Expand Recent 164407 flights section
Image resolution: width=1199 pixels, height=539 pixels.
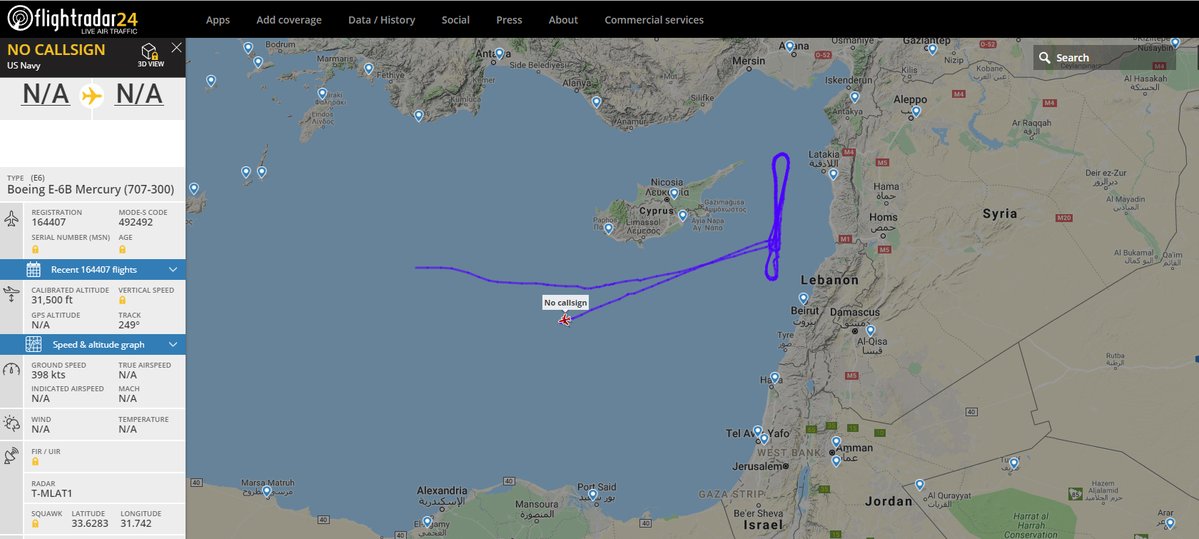point(93,269)
